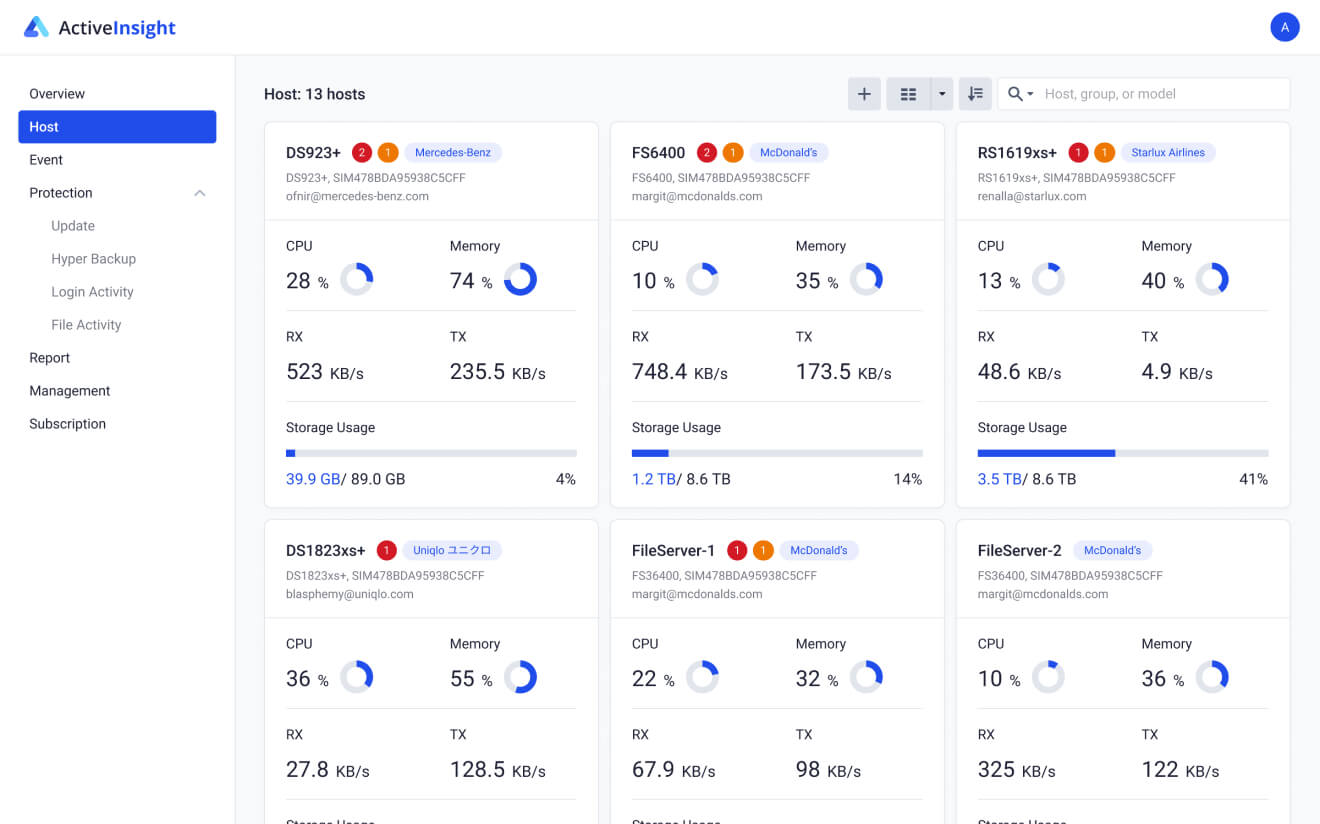Navigate to the Event page
Image resolution: width=1320 pixels, height=824 pixels.
point(44,159)
